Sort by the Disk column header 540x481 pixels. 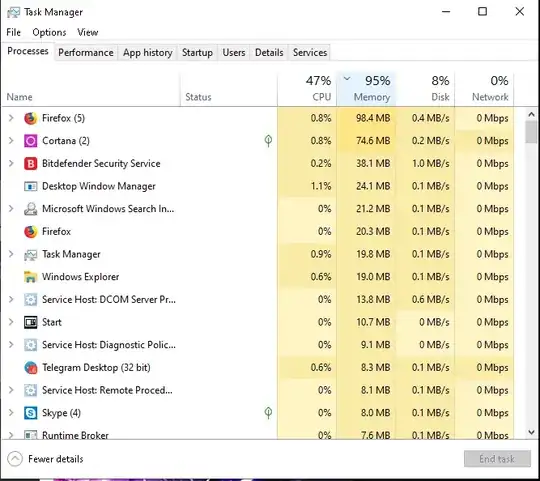[x=425, y=89]
